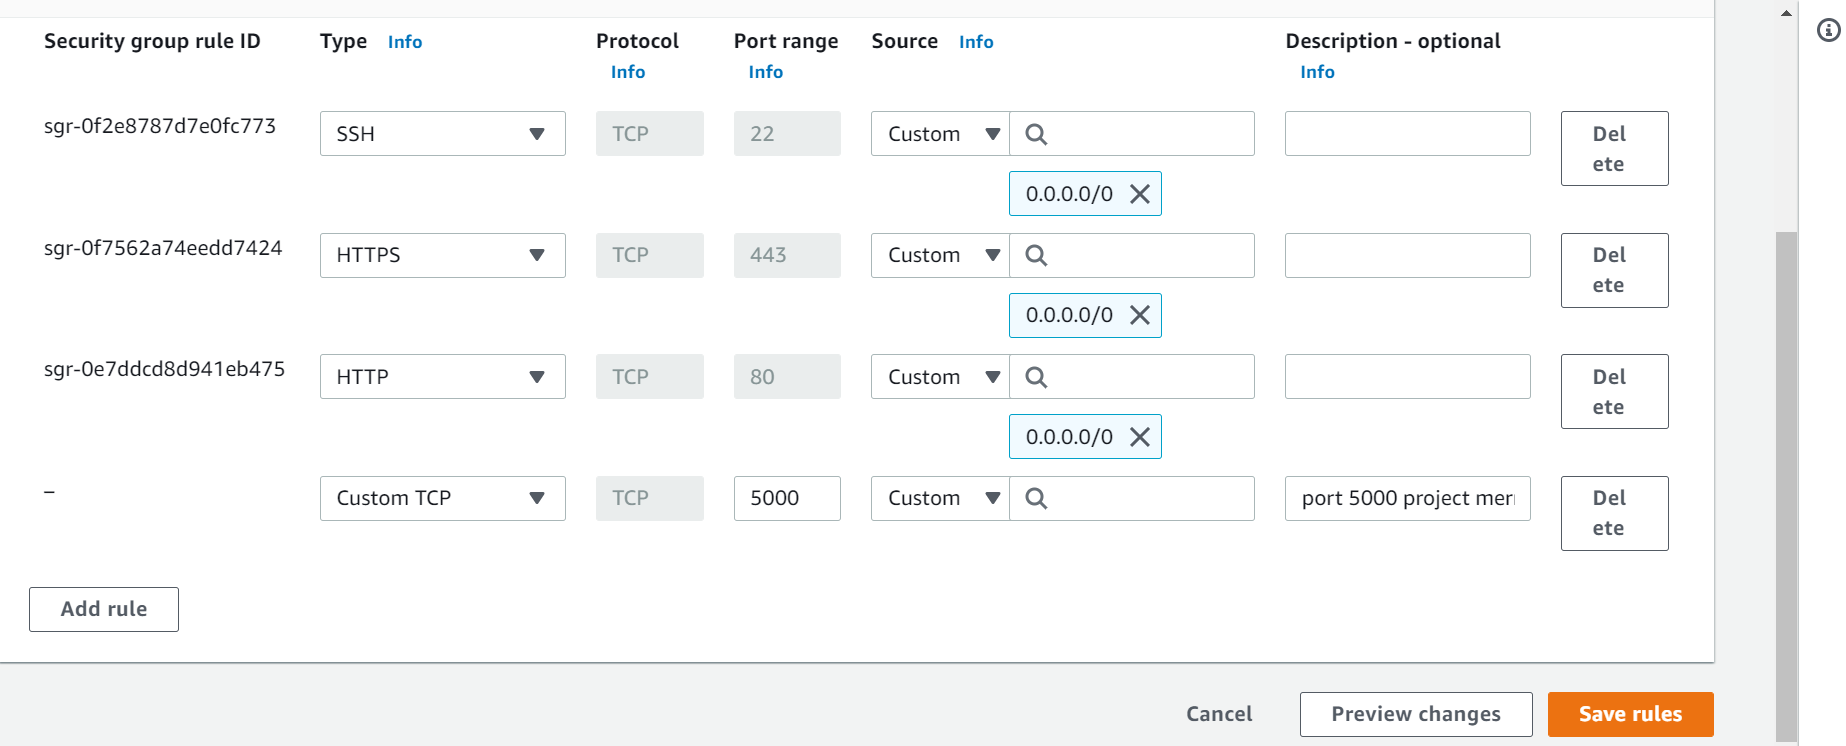Save the security group rules

tap(1630, 714)
